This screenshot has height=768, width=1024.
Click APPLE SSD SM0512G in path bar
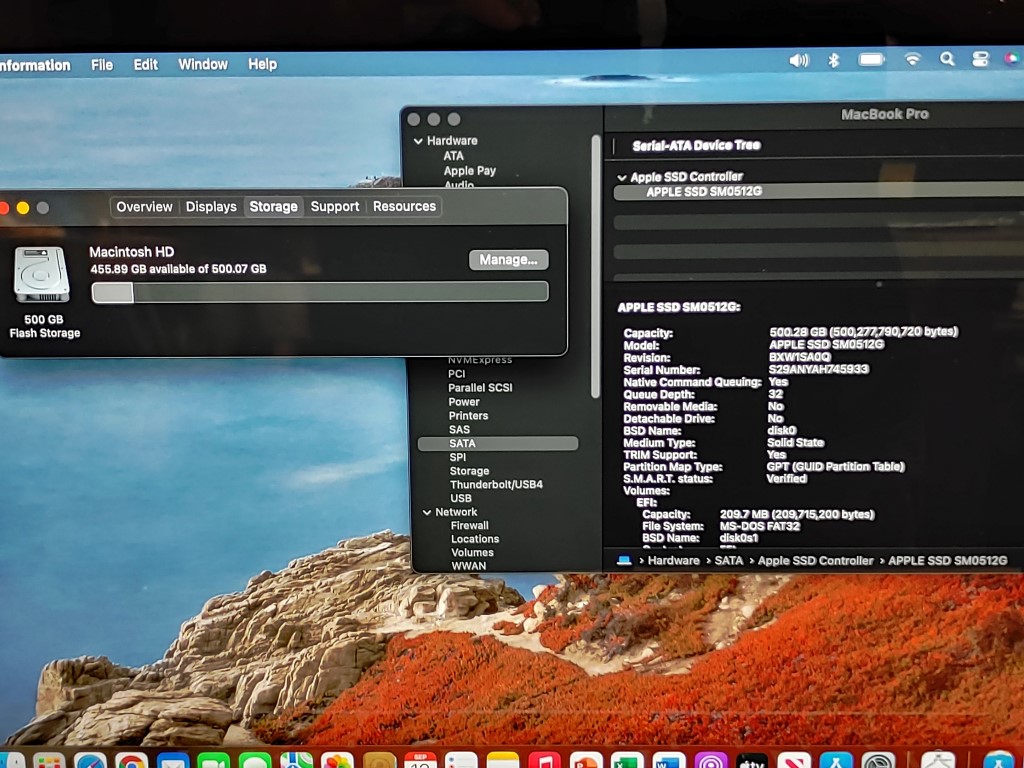coord(948,560)
